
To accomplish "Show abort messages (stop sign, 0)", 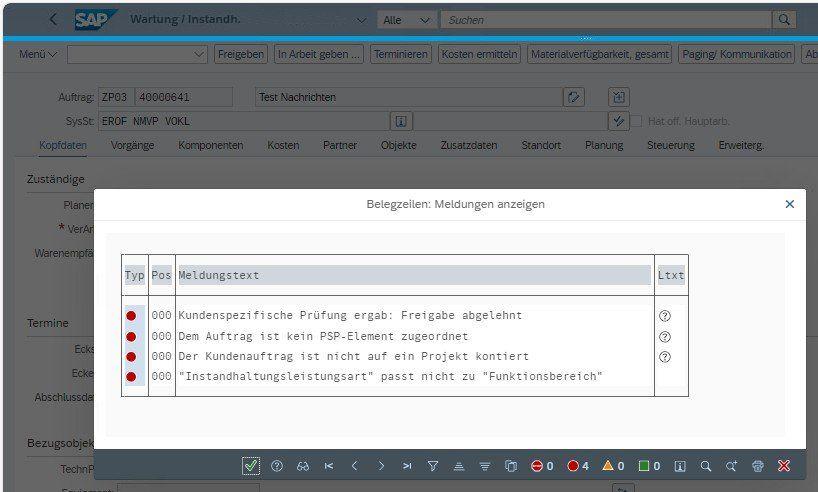I will click(542, 466).
